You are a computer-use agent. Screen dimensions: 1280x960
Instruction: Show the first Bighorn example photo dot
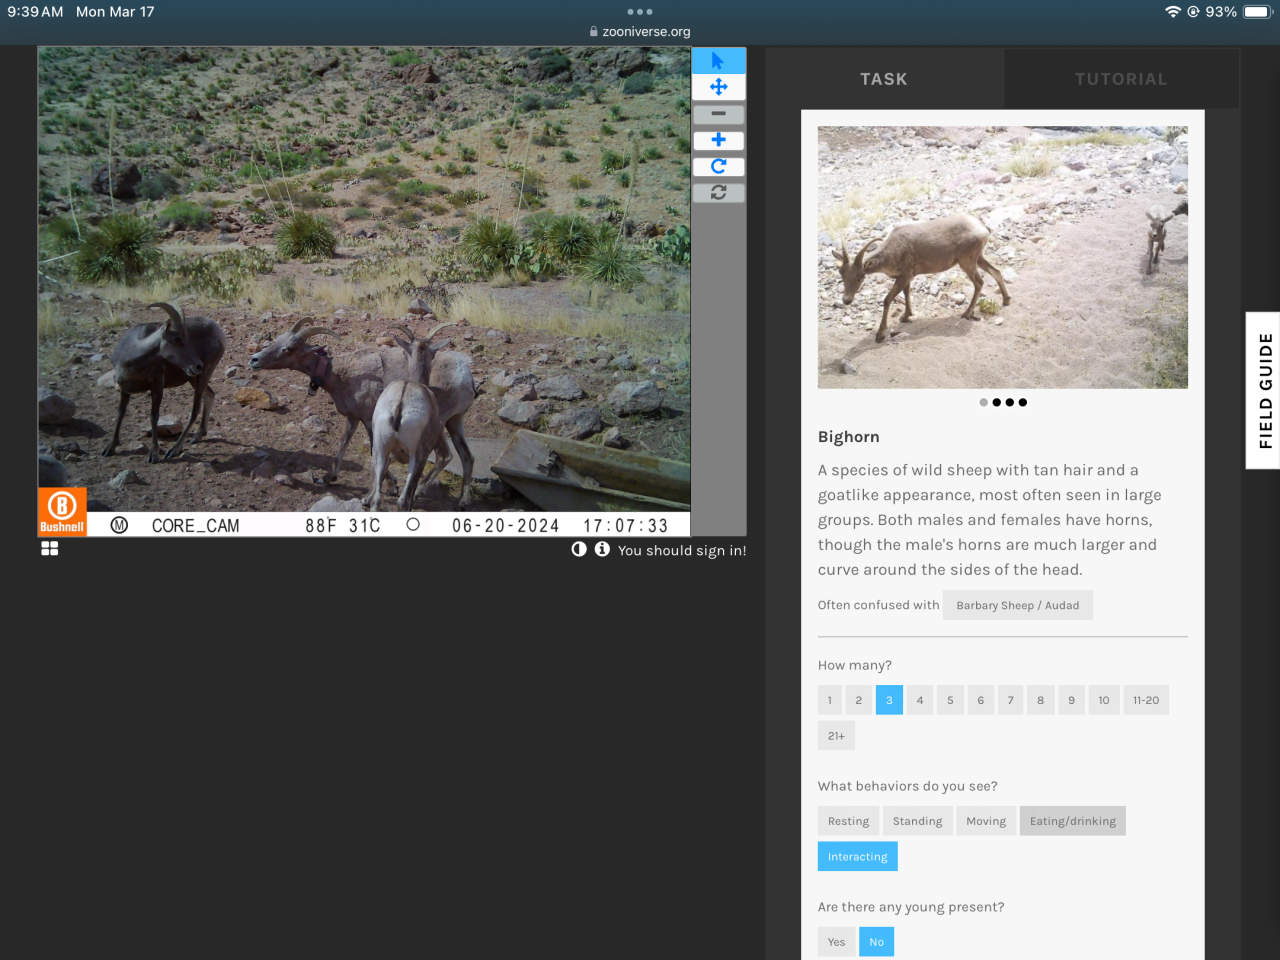pyautogui.click(x=984, y=402)
